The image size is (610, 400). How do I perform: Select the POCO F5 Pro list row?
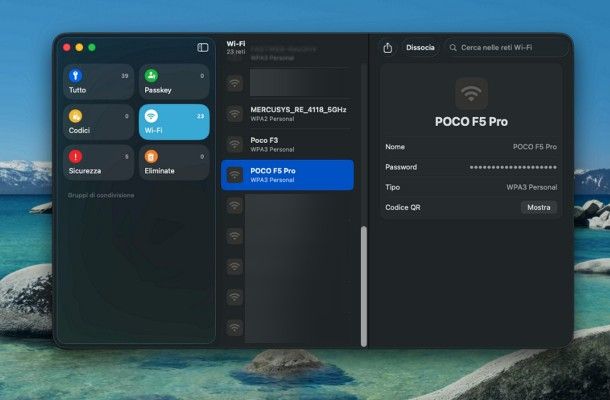click(287, 175)
